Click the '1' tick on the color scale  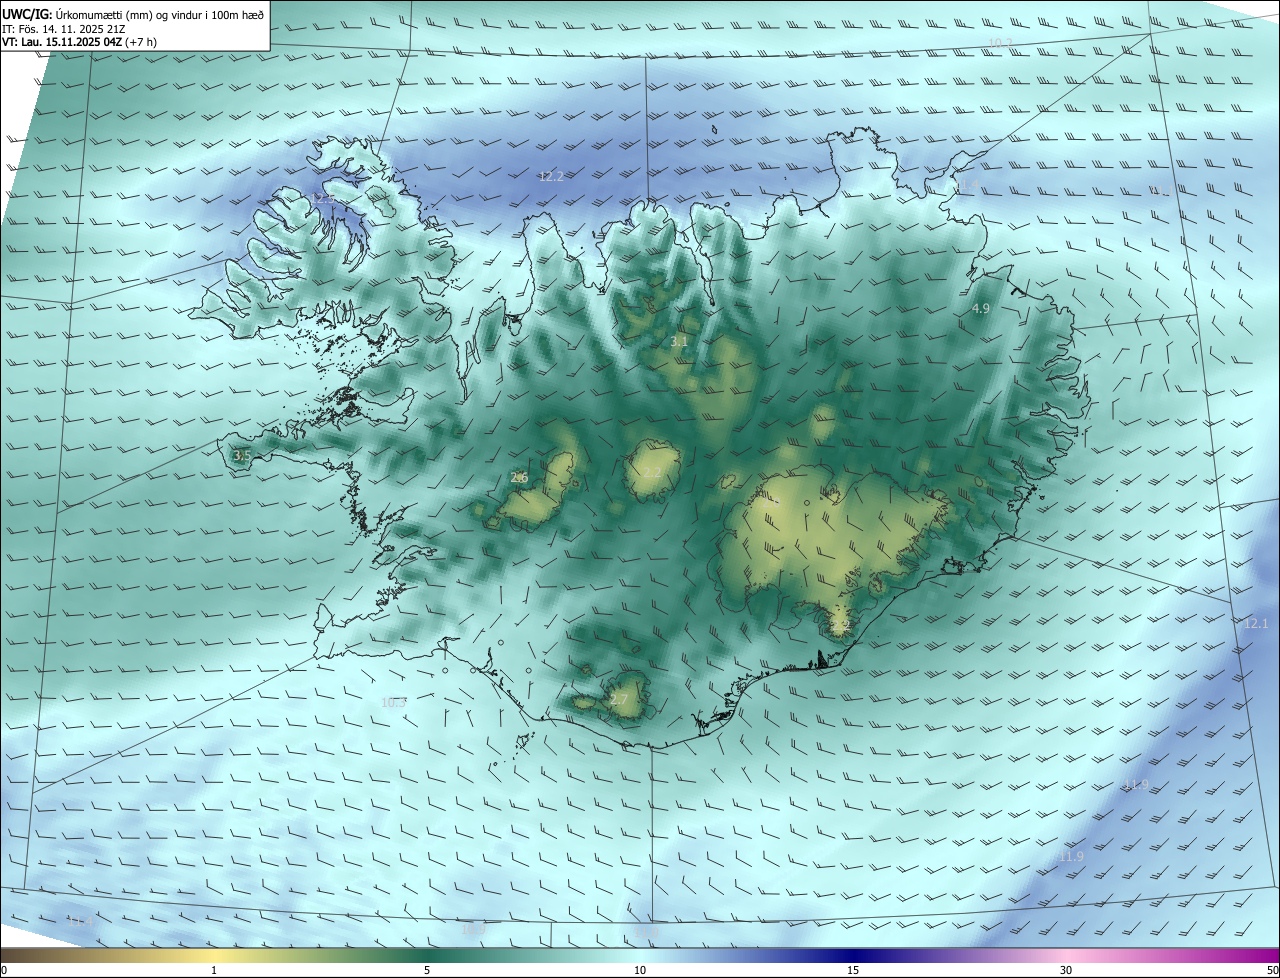pyautogui.click(x=214, y=970)
